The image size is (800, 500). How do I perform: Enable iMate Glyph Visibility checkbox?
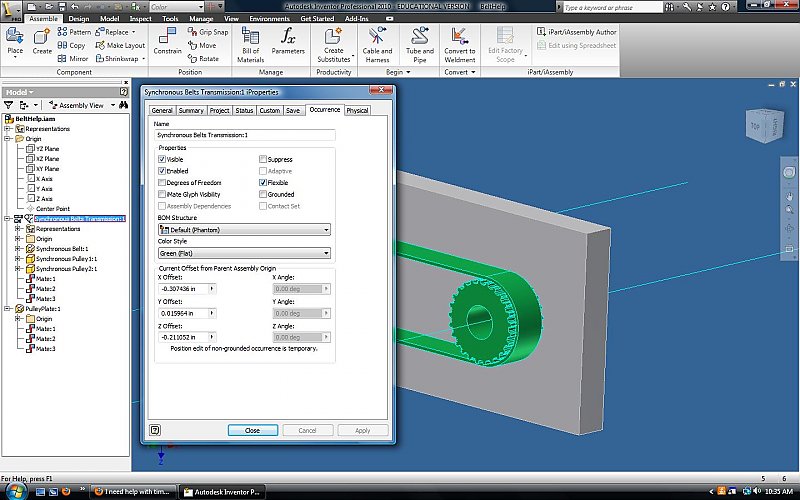coord(162,194)
